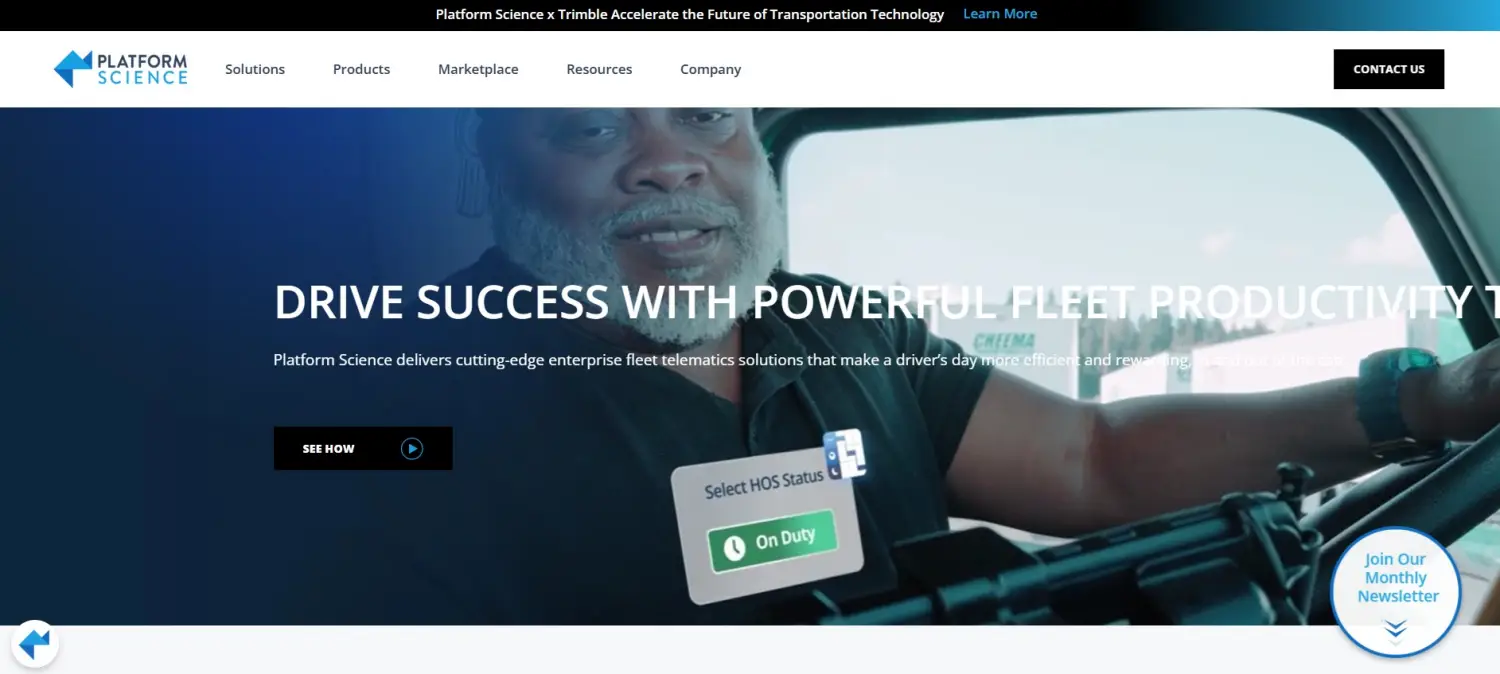
Task: Expand the Company navigation item
Action: [x=711, y=69]
